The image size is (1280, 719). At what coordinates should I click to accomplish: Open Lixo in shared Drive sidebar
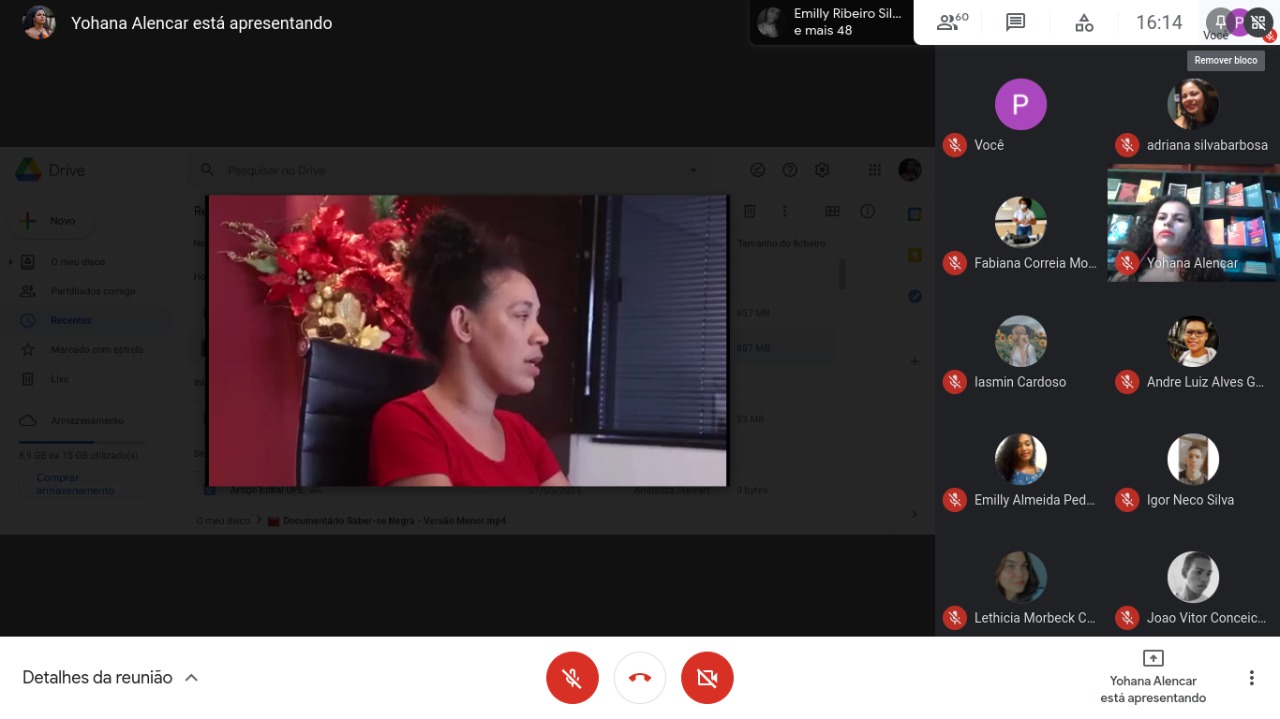point(60,379)
